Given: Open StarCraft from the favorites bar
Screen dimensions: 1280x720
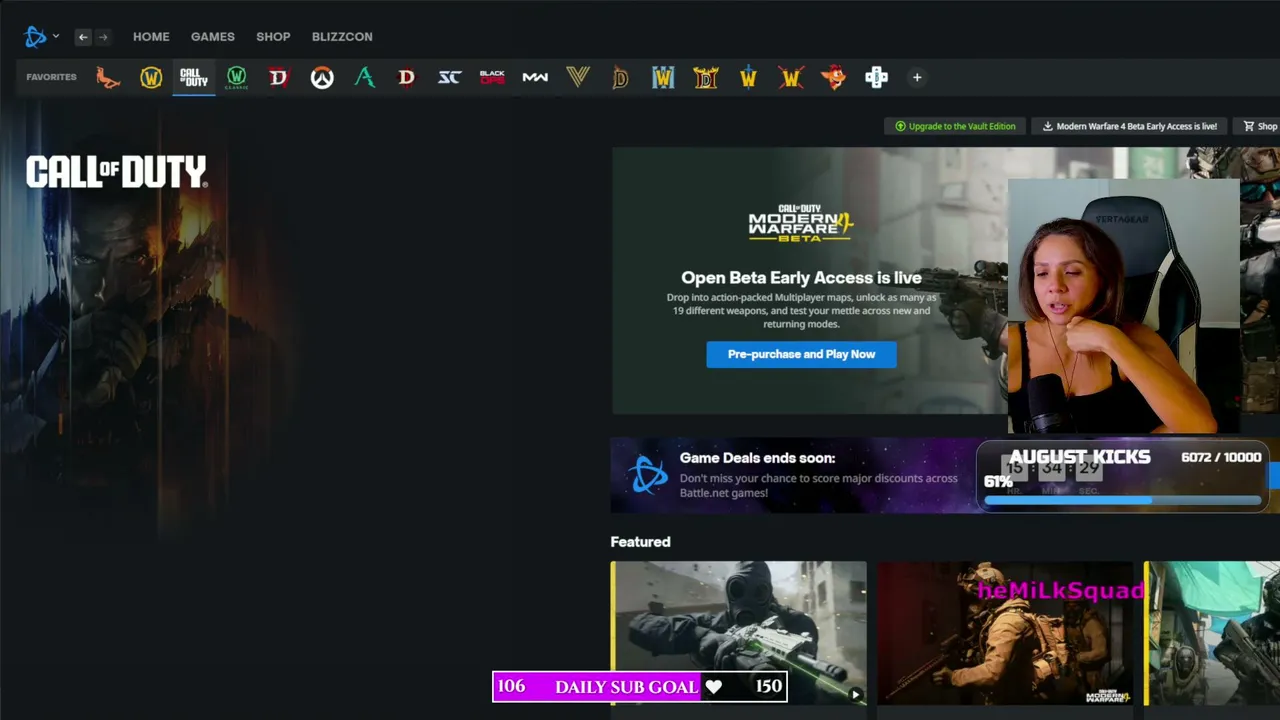Looking at the screenshot, I should [449, 77].
